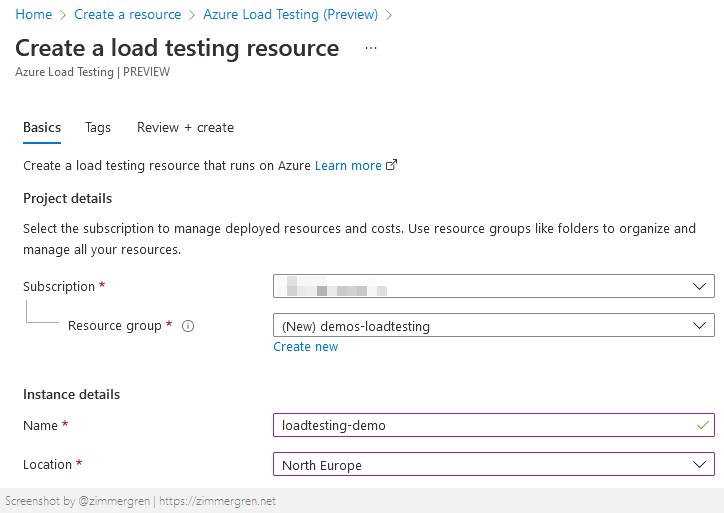The height and width of the screenshot is (513, 724).
Task: Click the Create new link
Action: pos(305,347)
